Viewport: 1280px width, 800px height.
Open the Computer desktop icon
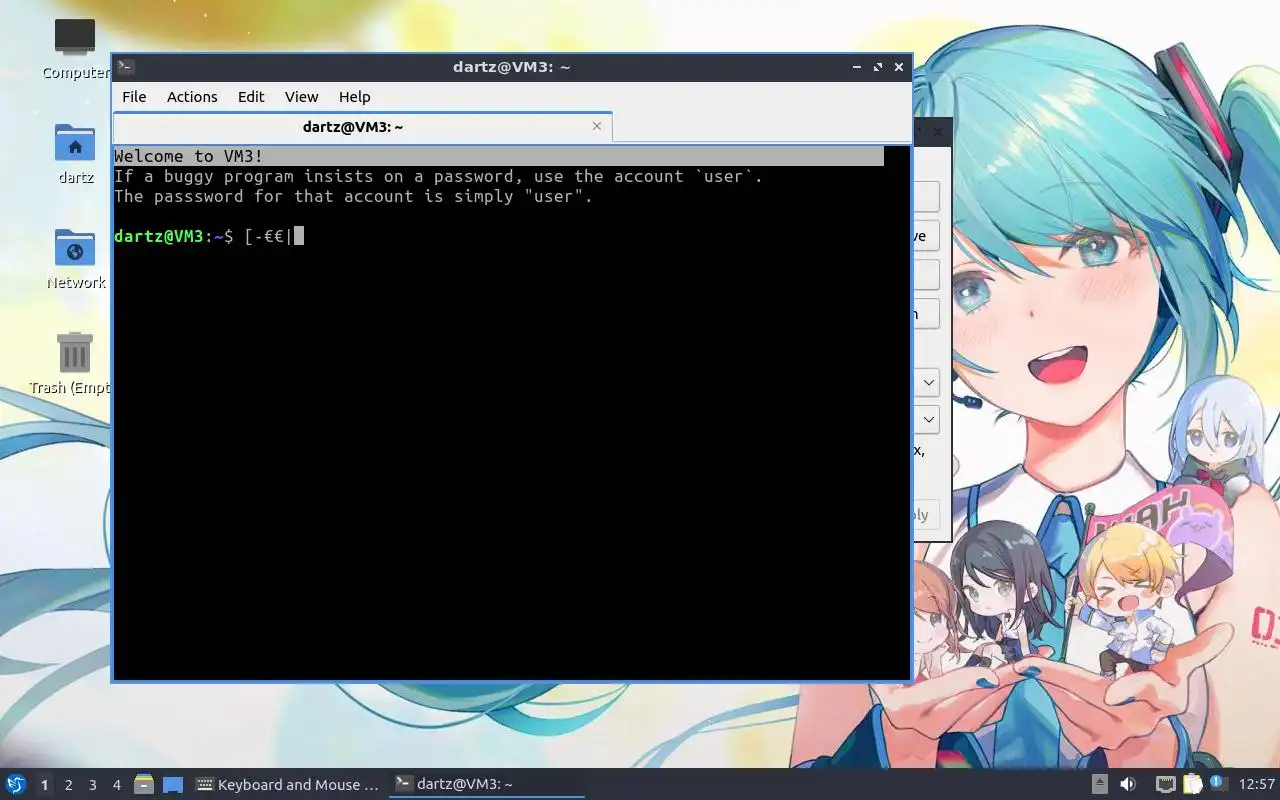coord(75,48)
